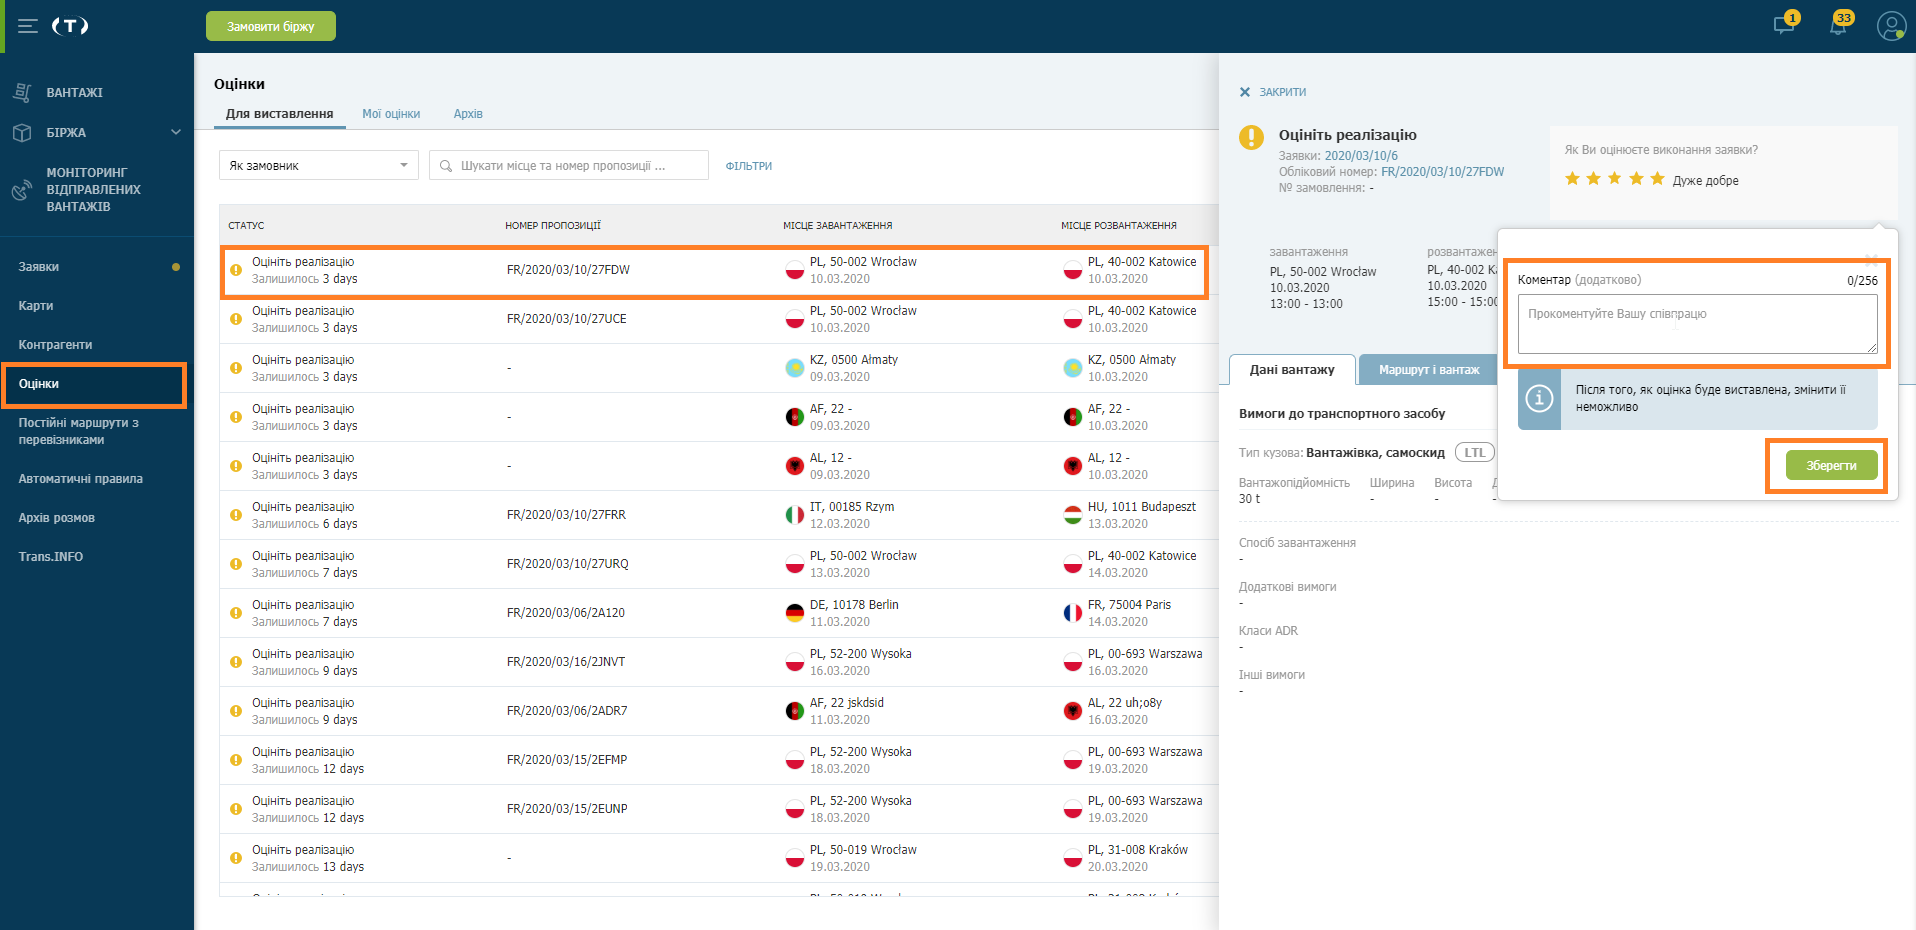Screen dimensions: 1916x930
Task: Select offer FR/2020/03/06/2A120 row
Action: (x=718, y=614)
